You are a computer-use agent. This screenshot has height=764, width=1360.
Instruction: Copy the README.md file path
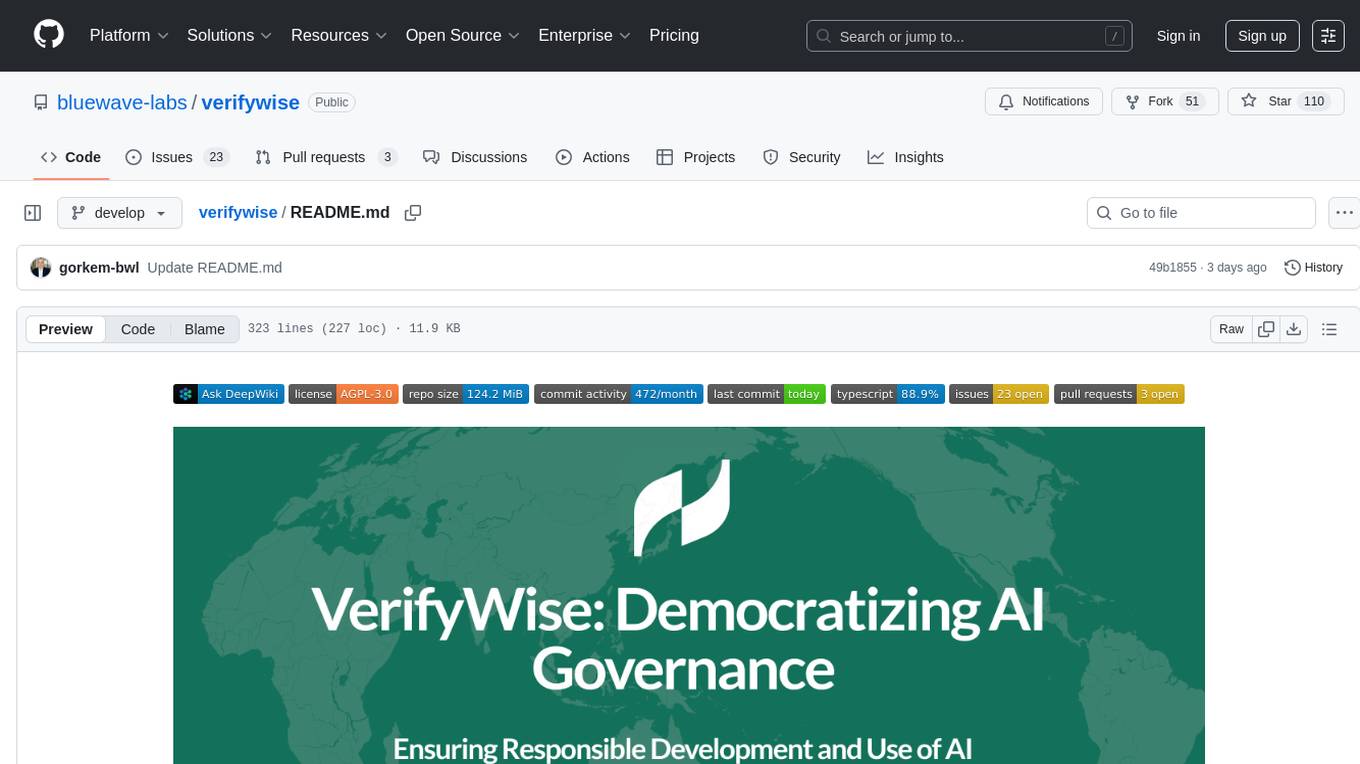[412, 213]
